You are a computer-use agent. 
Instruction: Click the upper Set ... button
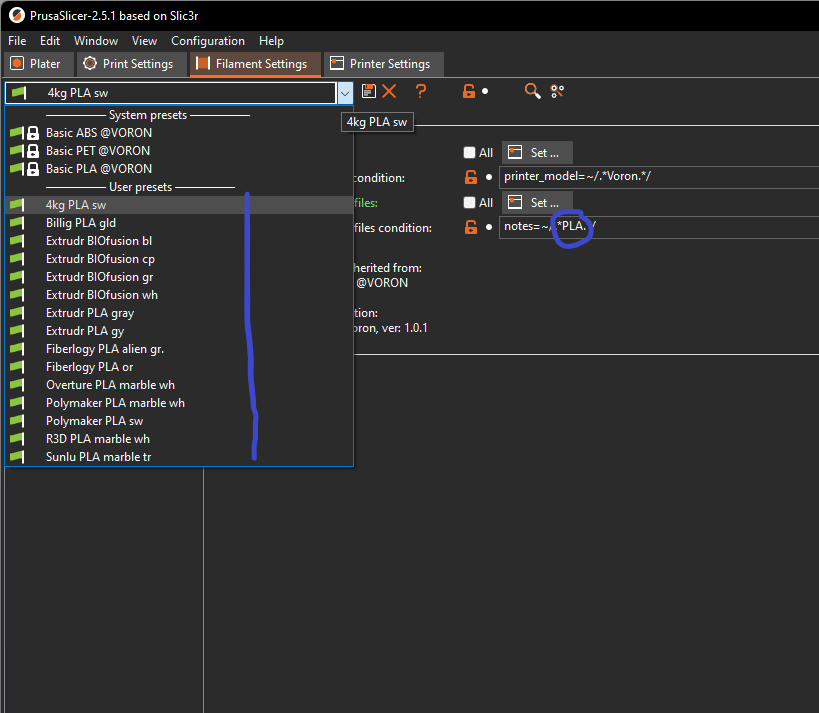[537, 152]
